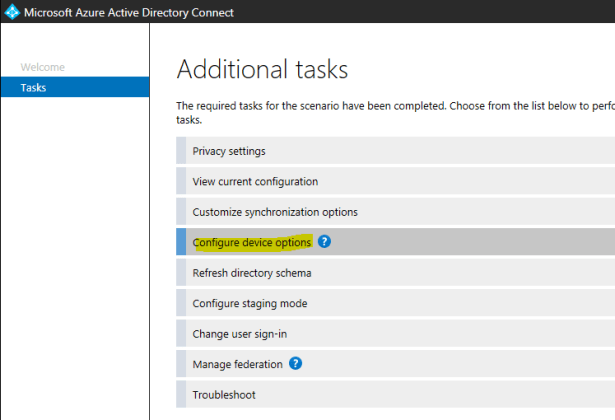Open Privacy settings task
The height and width of the screenshot is (420, 615).
[229, 151]
